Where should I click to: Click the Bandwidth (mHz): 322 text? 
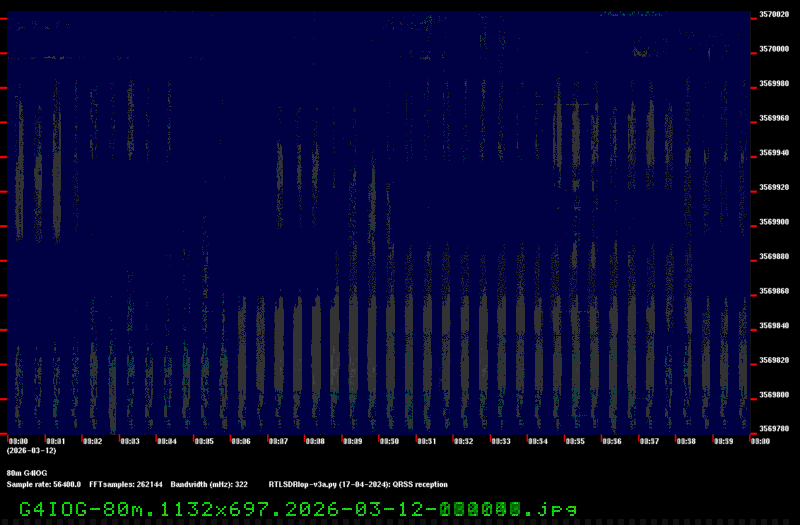click(x=209, y=484)
